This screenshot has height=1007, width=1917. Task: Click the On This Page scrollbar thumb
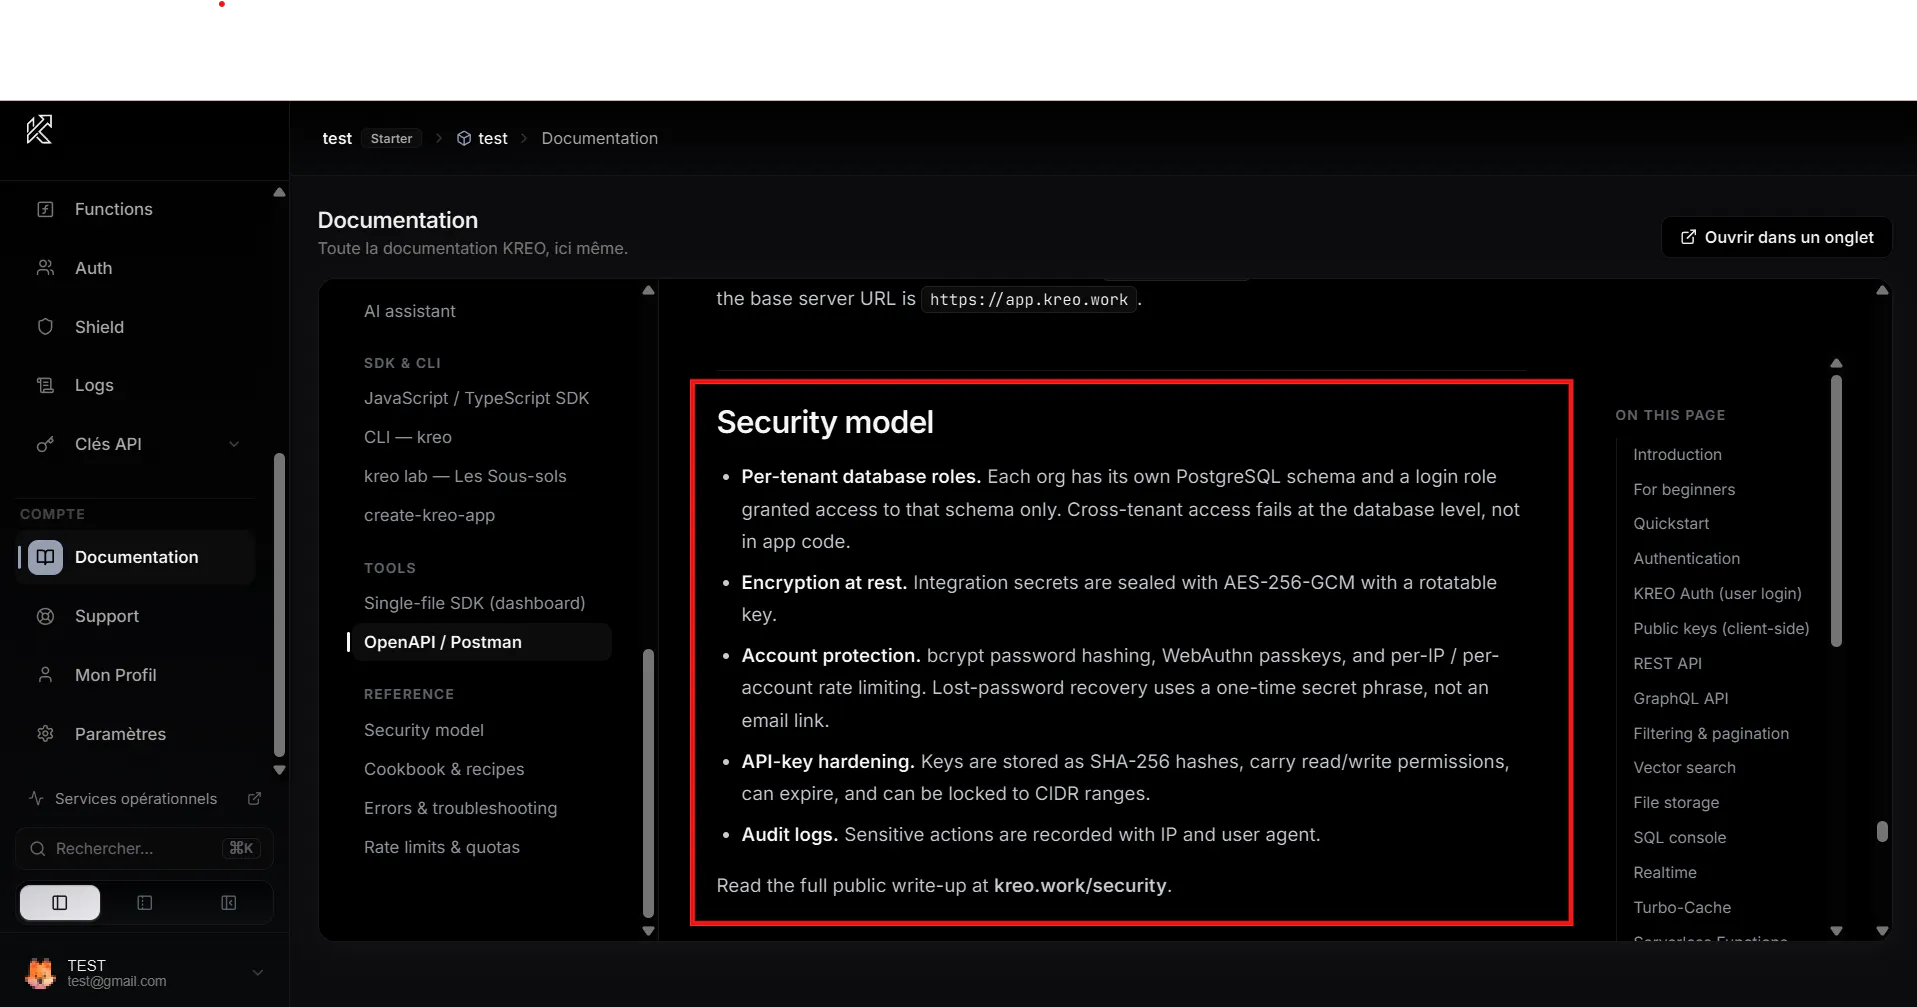coord(1836,511)
